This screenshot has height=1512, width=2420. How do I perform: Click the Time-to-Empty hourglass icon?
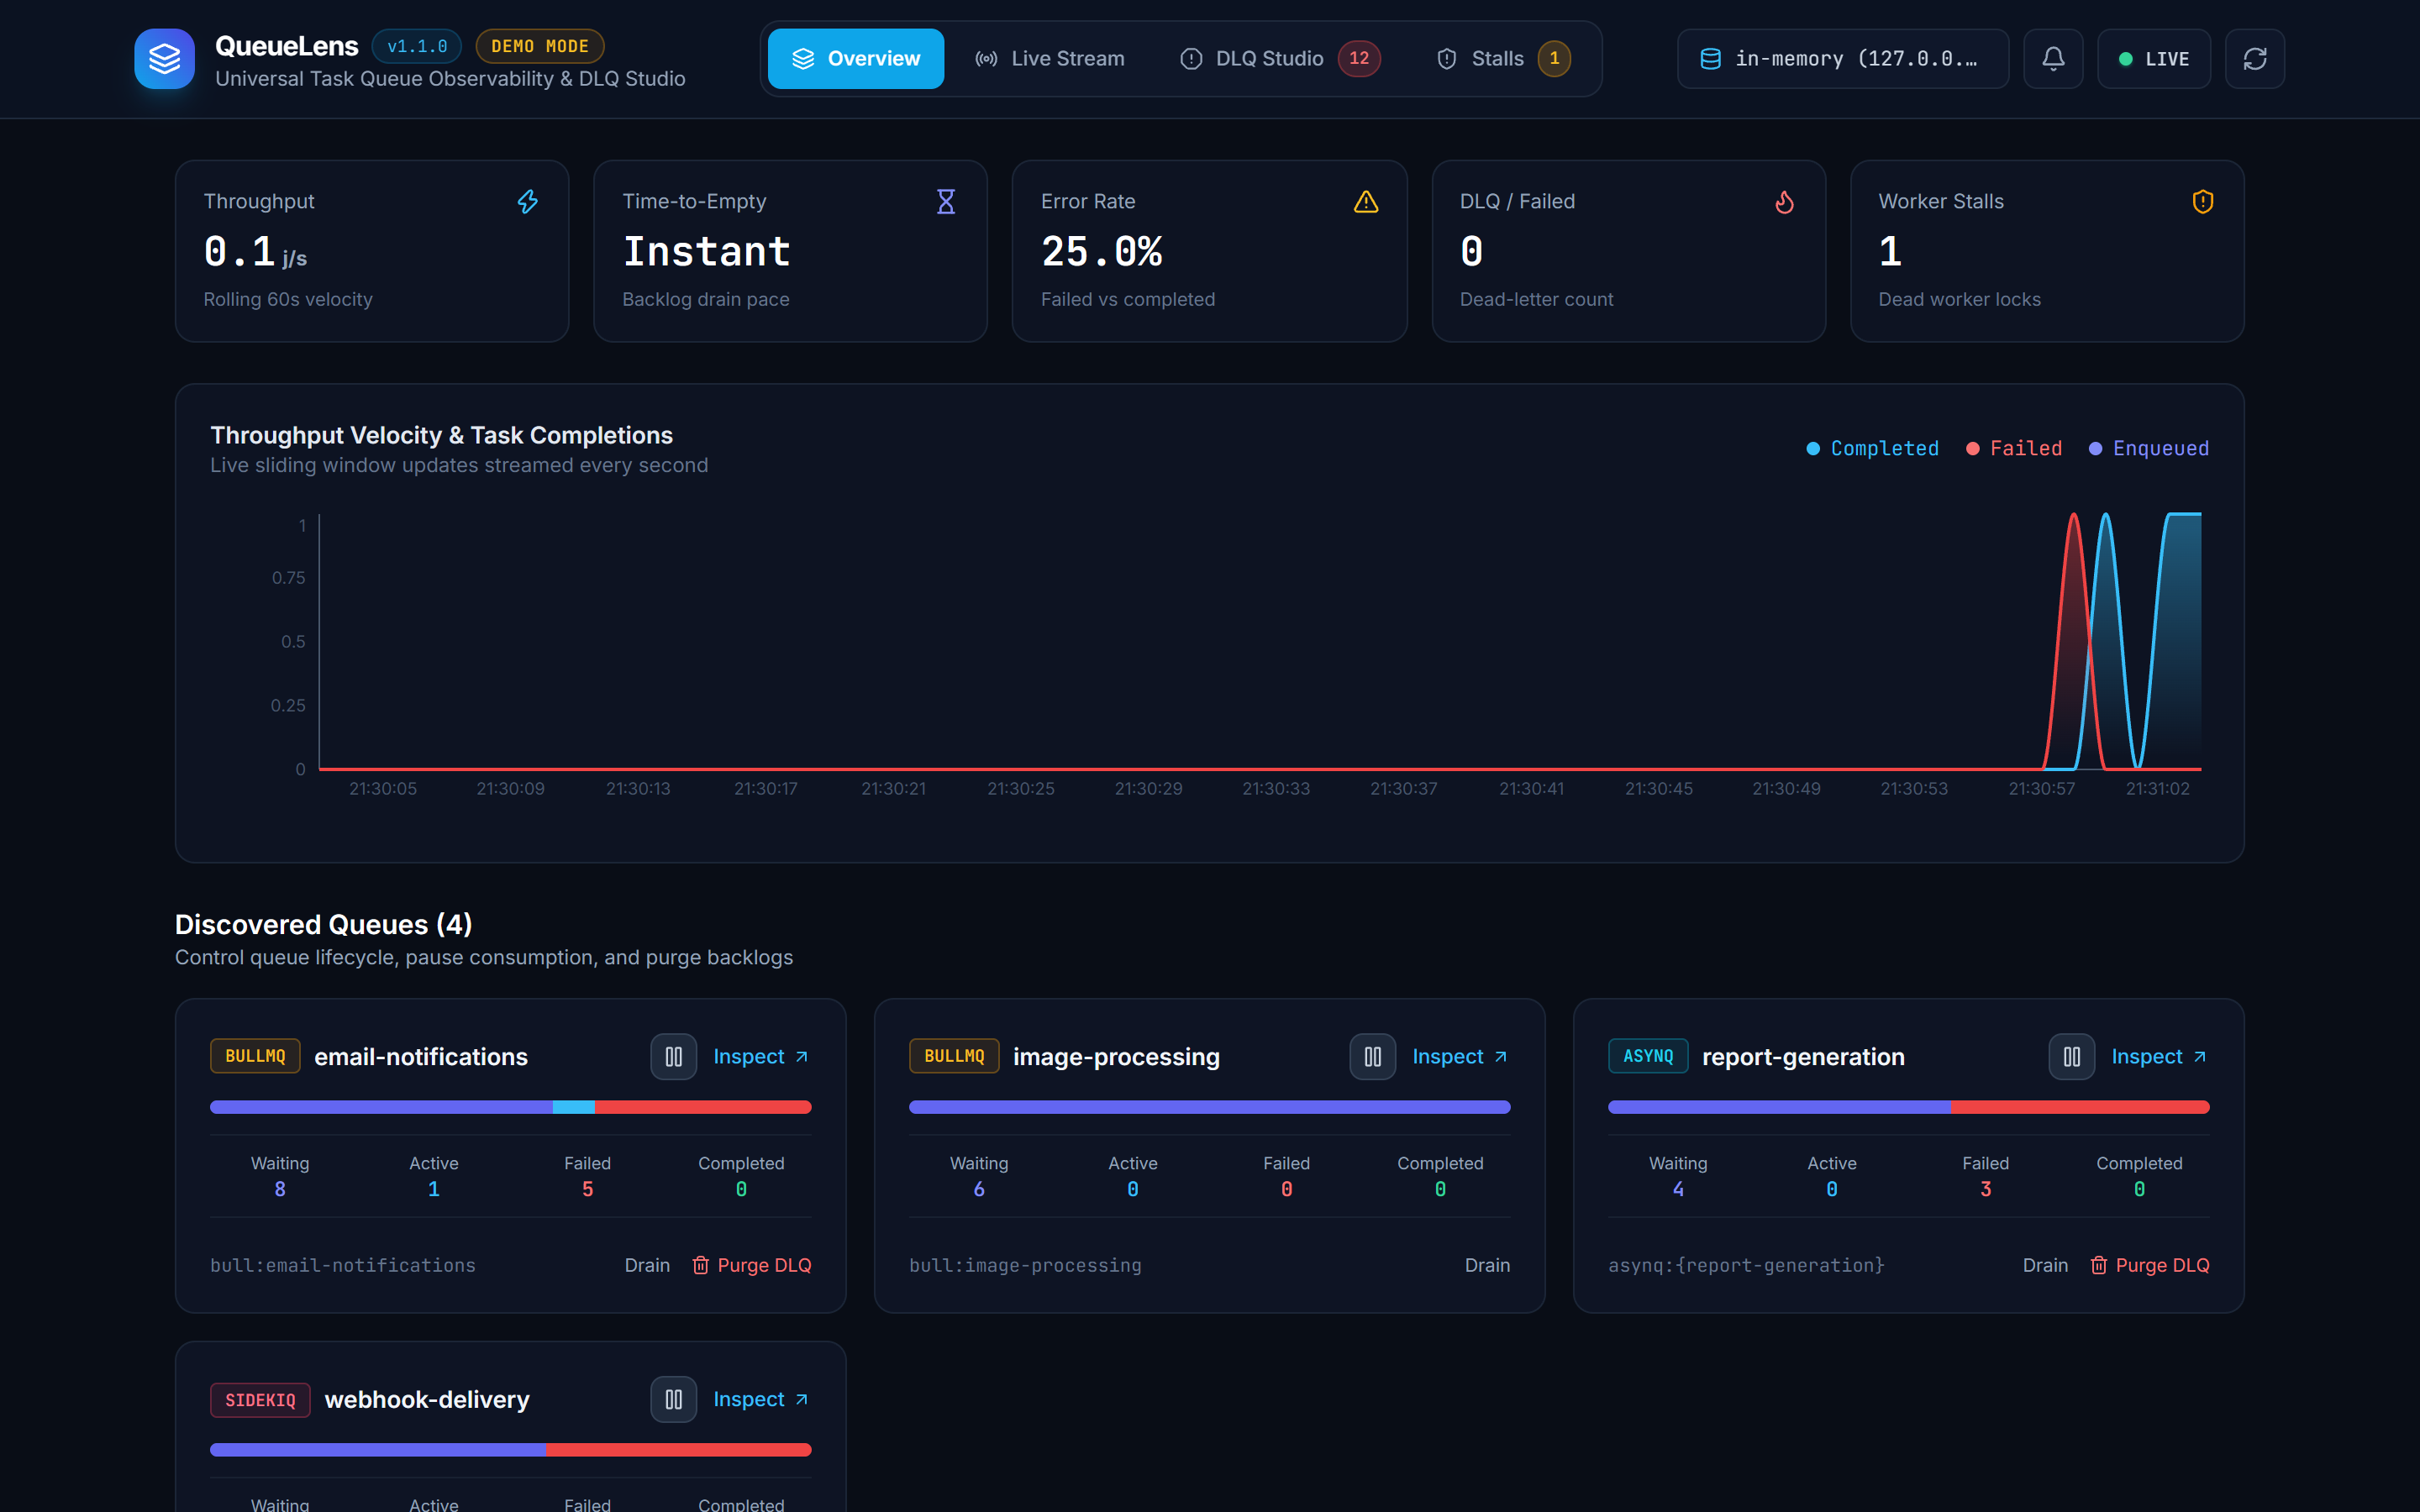945,201
